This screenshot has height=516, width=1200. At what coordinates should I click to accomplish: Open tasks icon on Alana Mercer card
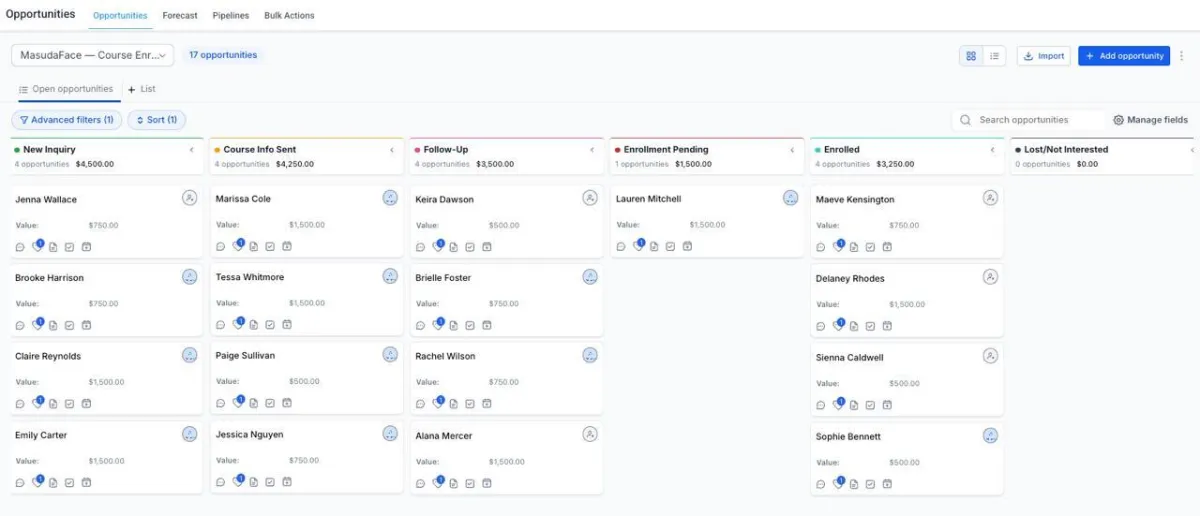pyautogui.click(x=469, y=483)
